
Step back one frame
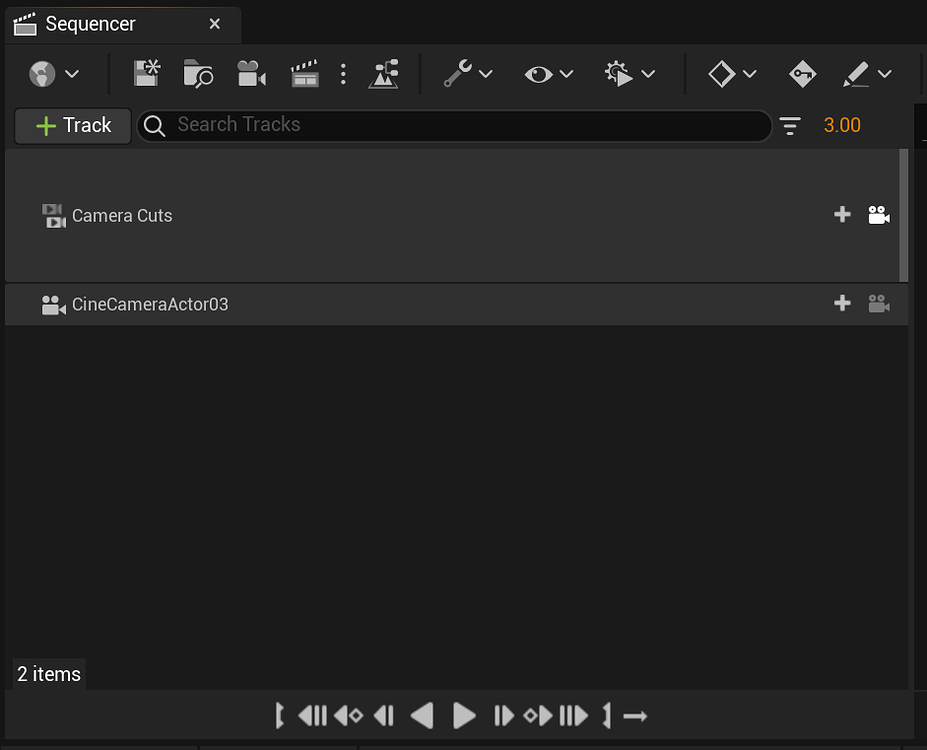(384, 716)
